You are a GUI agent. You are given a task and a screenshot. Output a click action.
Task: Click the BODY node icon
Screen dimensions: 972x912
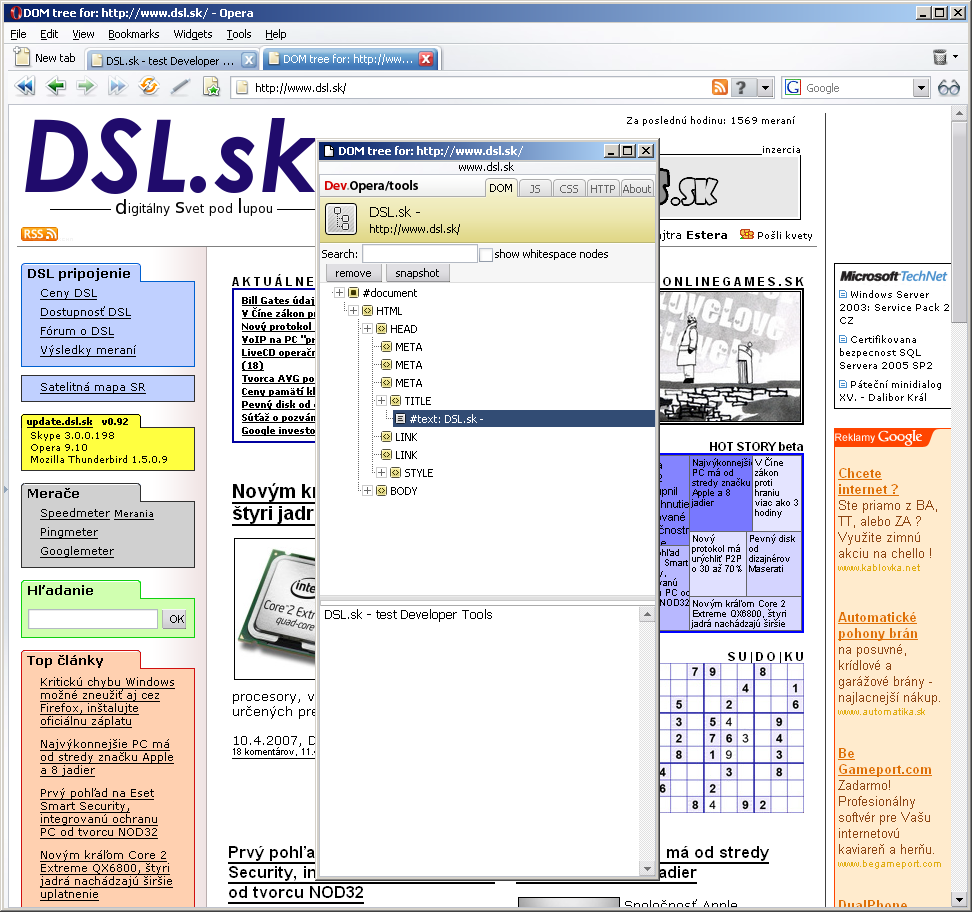click(382, 491)
